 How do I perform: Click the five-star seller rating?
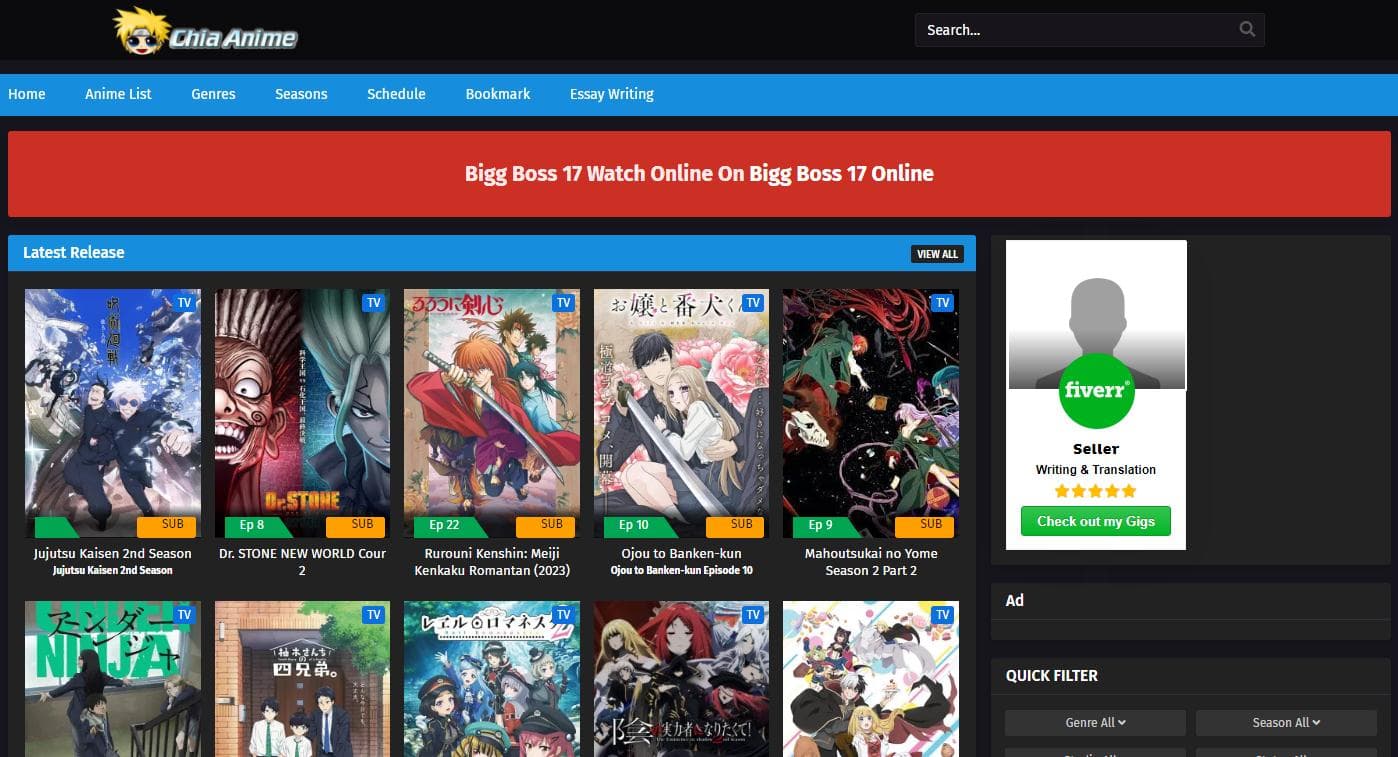1096,491
